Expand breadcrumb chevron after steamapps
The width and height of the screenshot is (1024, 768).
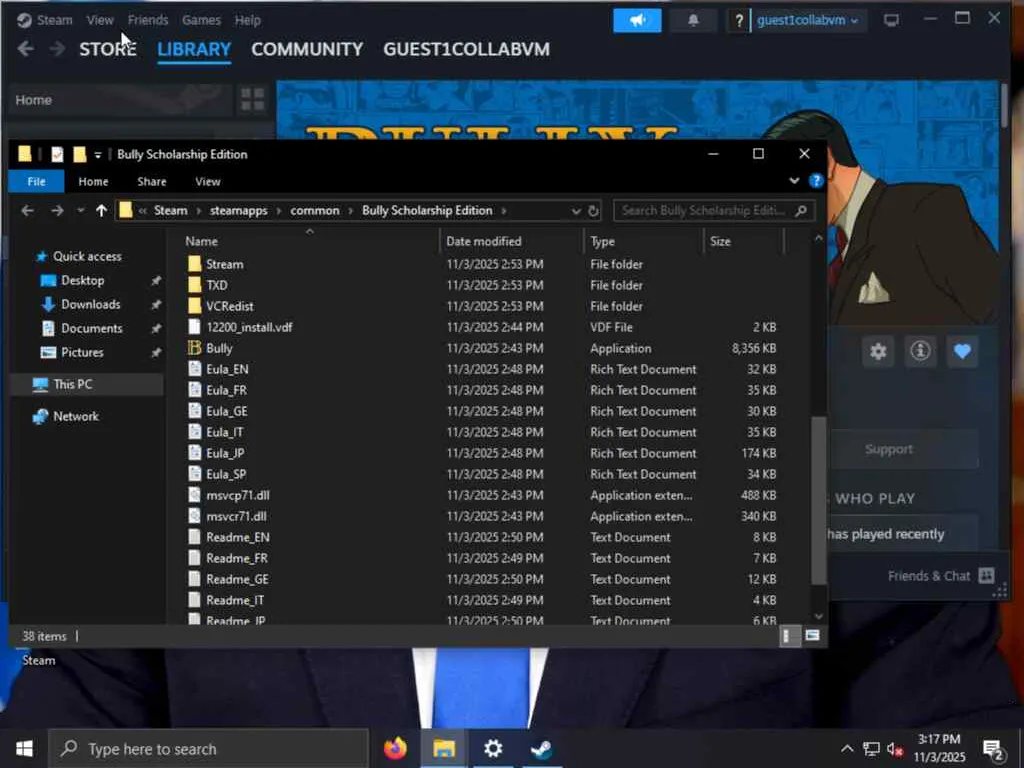279,211
